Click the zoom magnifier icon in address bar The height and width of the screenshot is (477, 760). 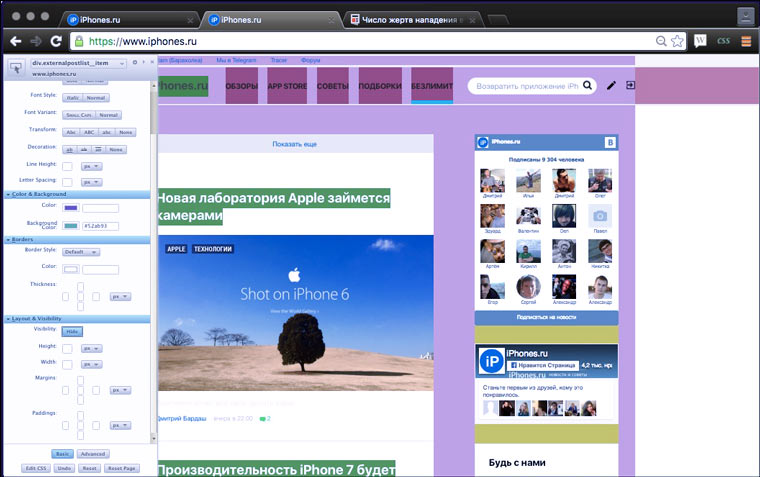661,41
